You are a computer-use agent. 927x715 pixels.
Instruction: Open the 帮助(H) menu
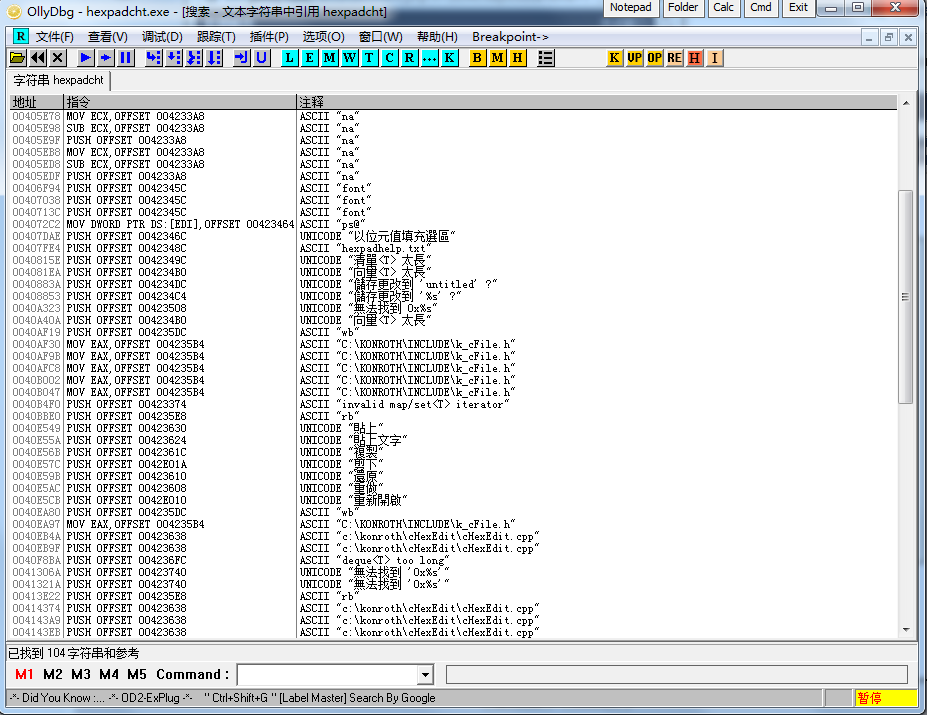(x=437, y=37)
